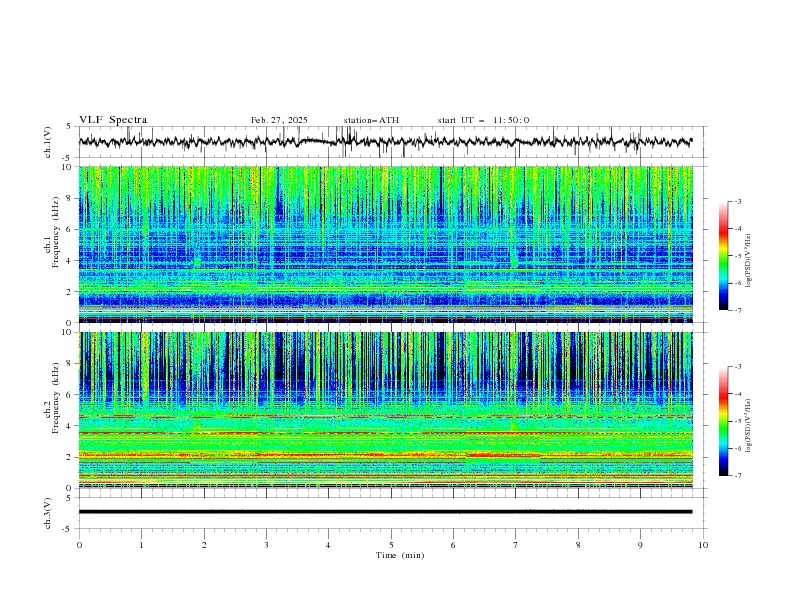Click the "VLF Spectra" plot title

coord(113,120)
